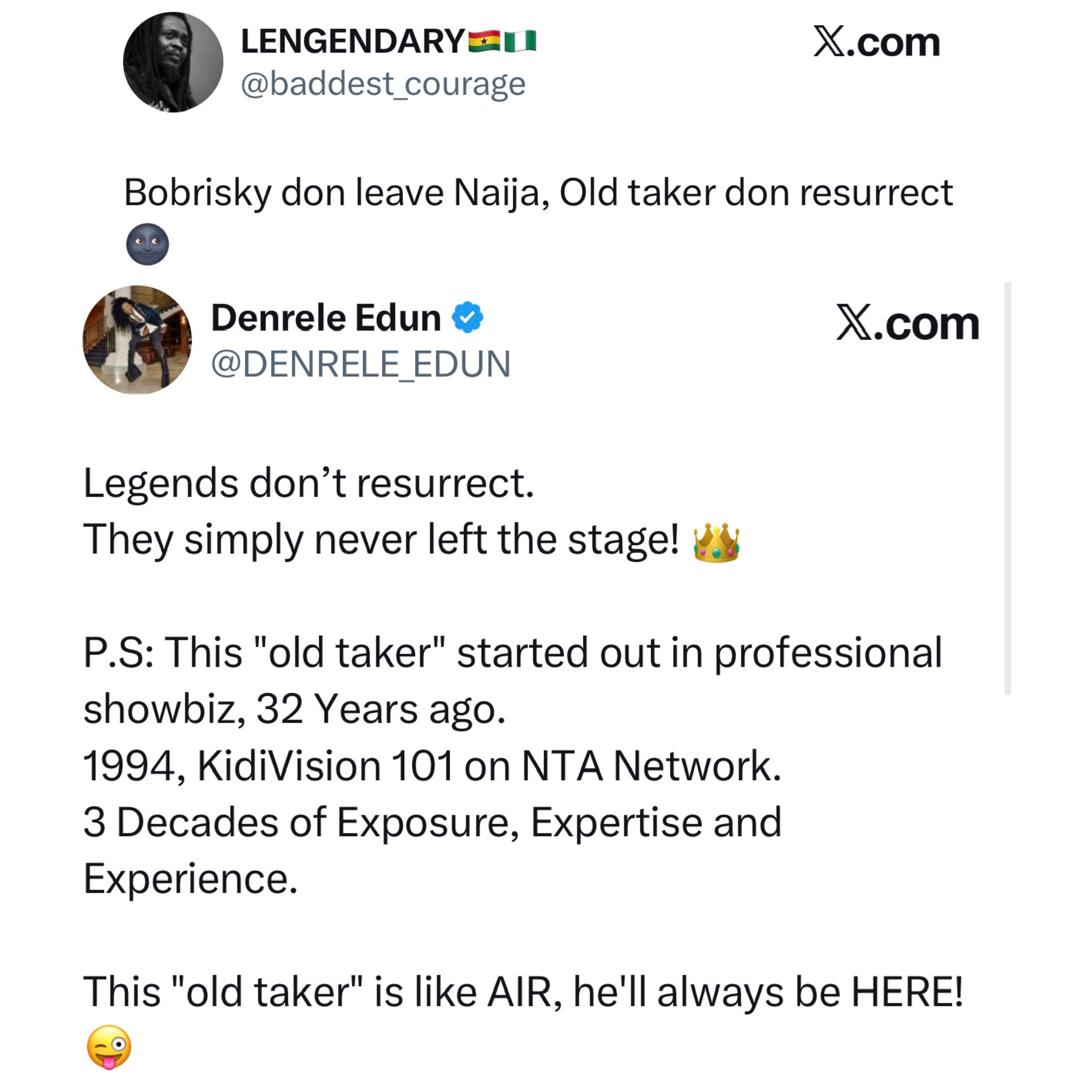Open the @DENRELE_EDUN handle
This screenshot has width=1080, height=1080.
point(360,364)
